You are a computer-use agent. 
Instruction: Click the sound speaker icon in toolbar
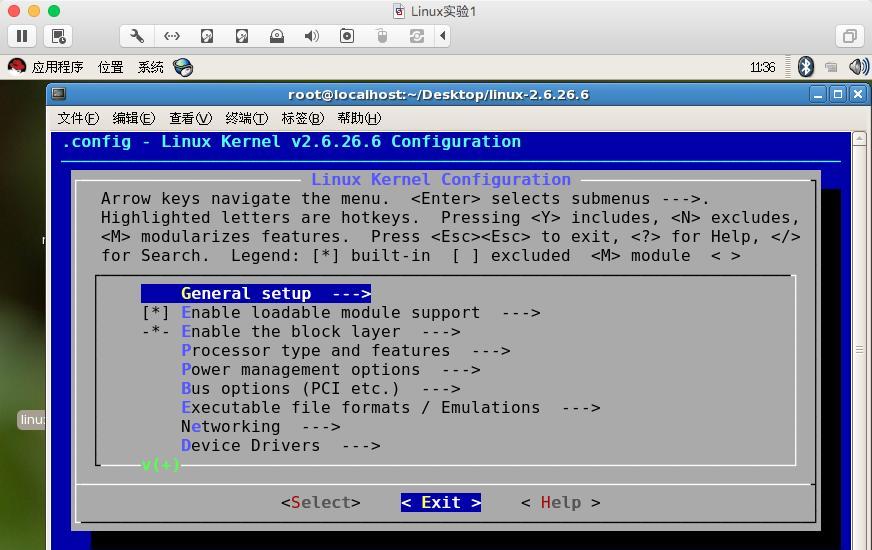coord(311,36)
